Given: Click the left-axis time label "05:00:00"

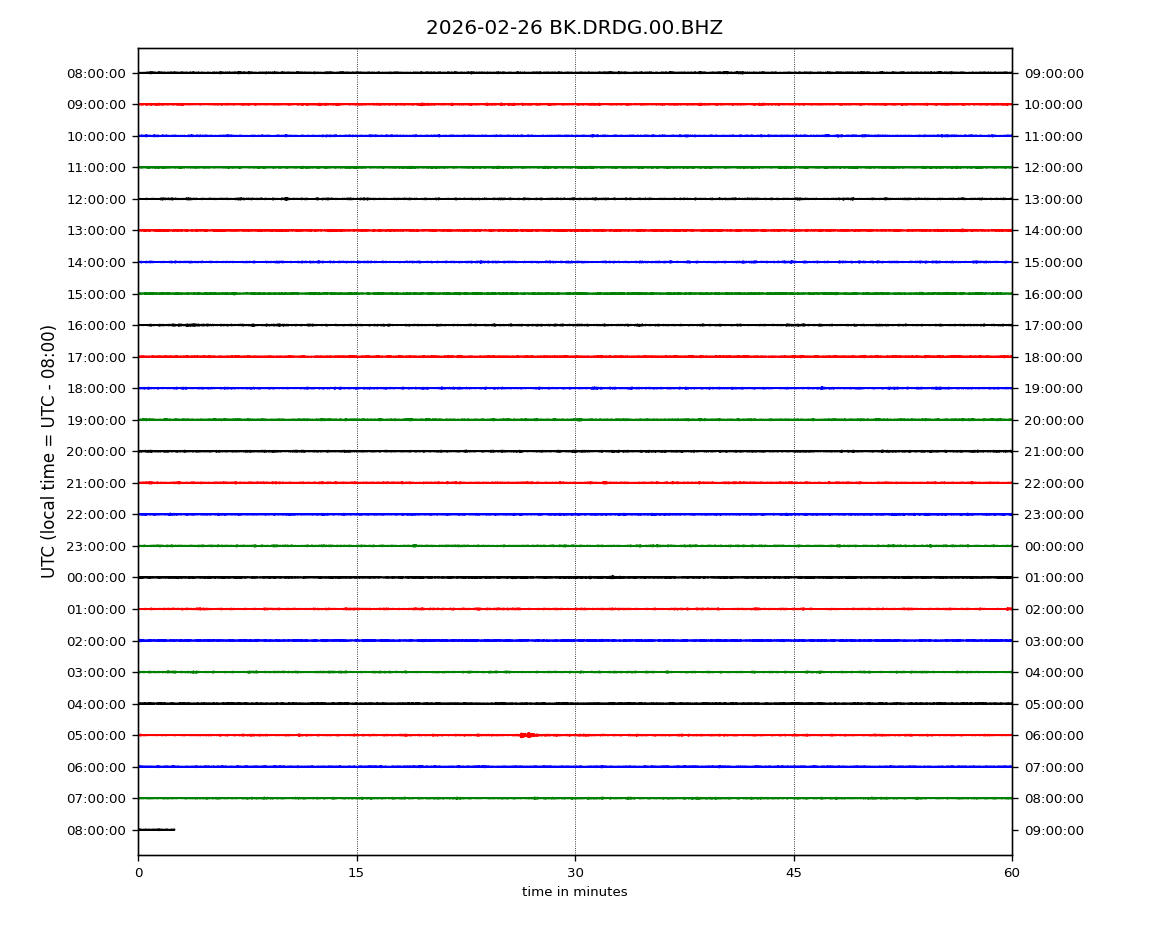Looking at the screenshot, I should pos(96,736).
